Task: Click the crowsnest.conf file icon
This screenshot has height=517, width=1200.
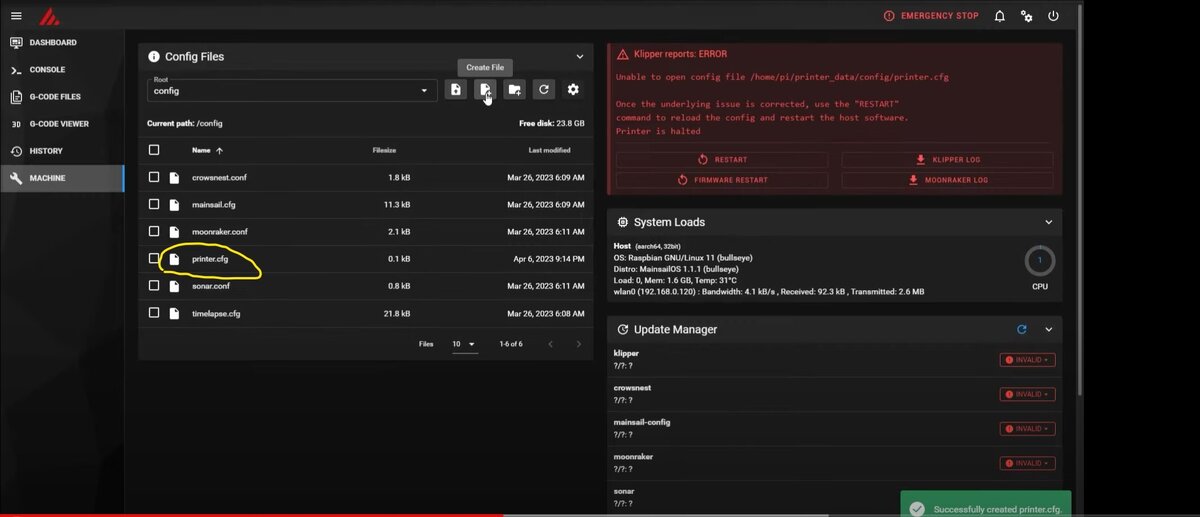Action: pyautogui.click(x=174, y=177)
